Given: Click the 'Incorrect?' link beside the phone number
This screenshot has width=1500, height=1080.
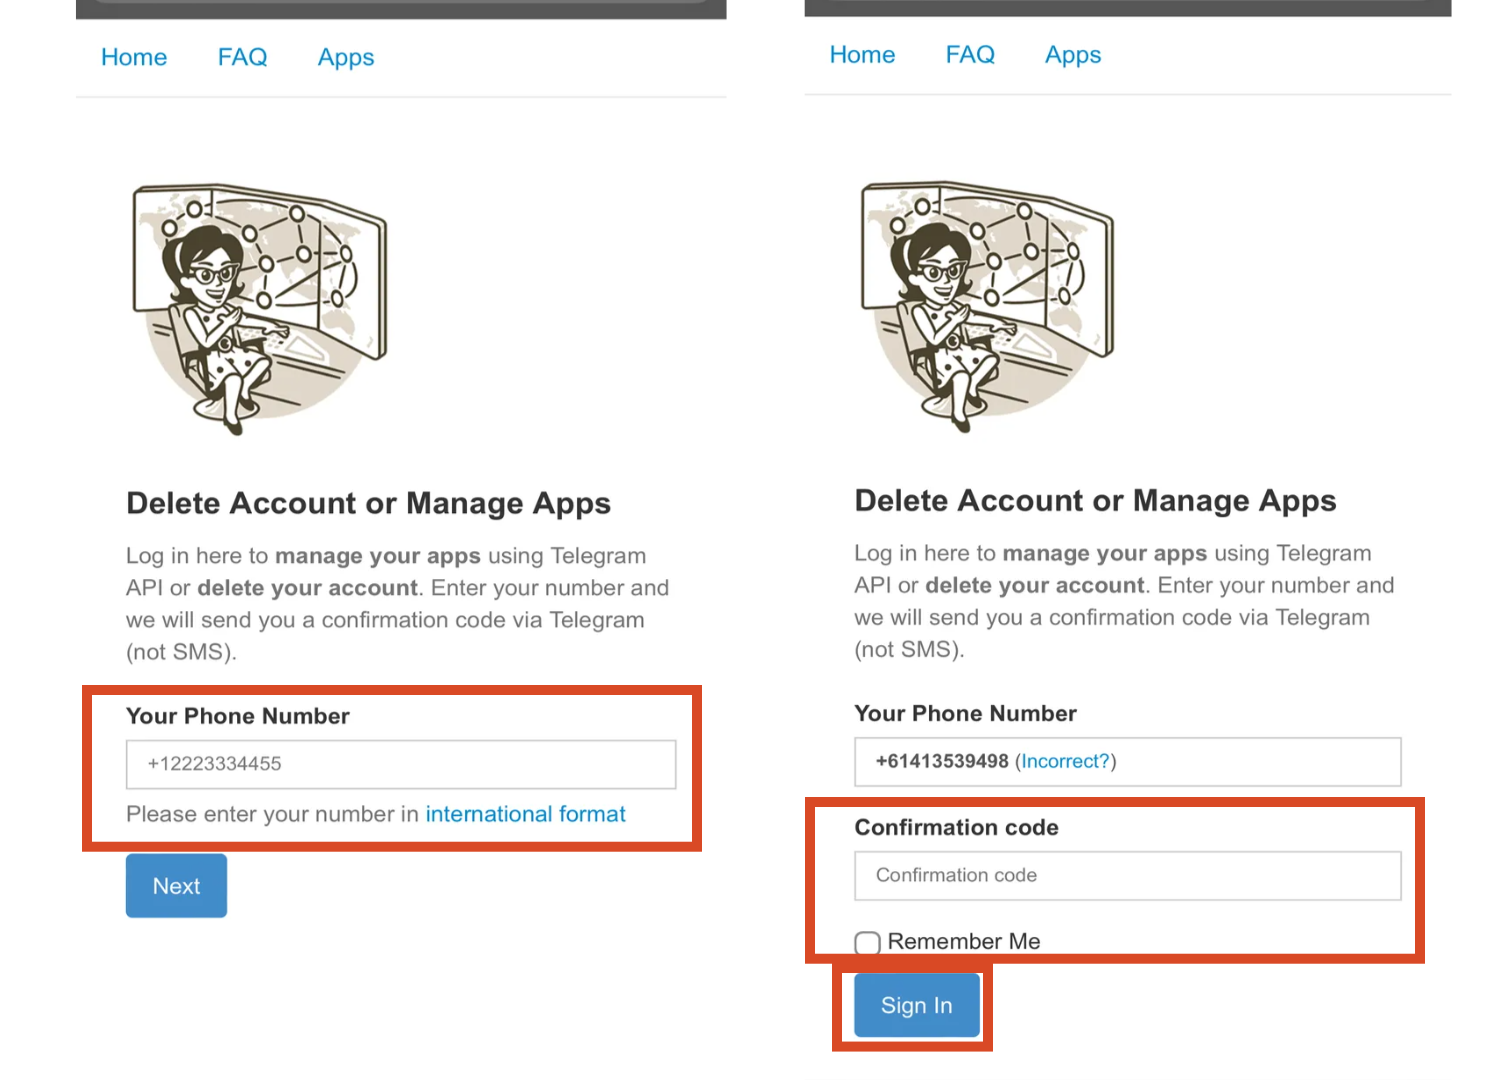Looking at the screenshot, I should coord(1066,762).
